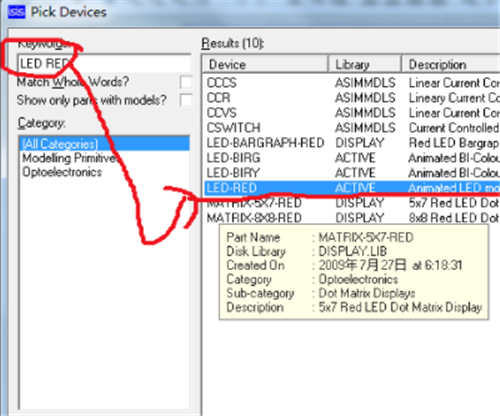Enable the Match Whole Words checkbox
Viewport: 500px width, 416px height.
(186, 82)
